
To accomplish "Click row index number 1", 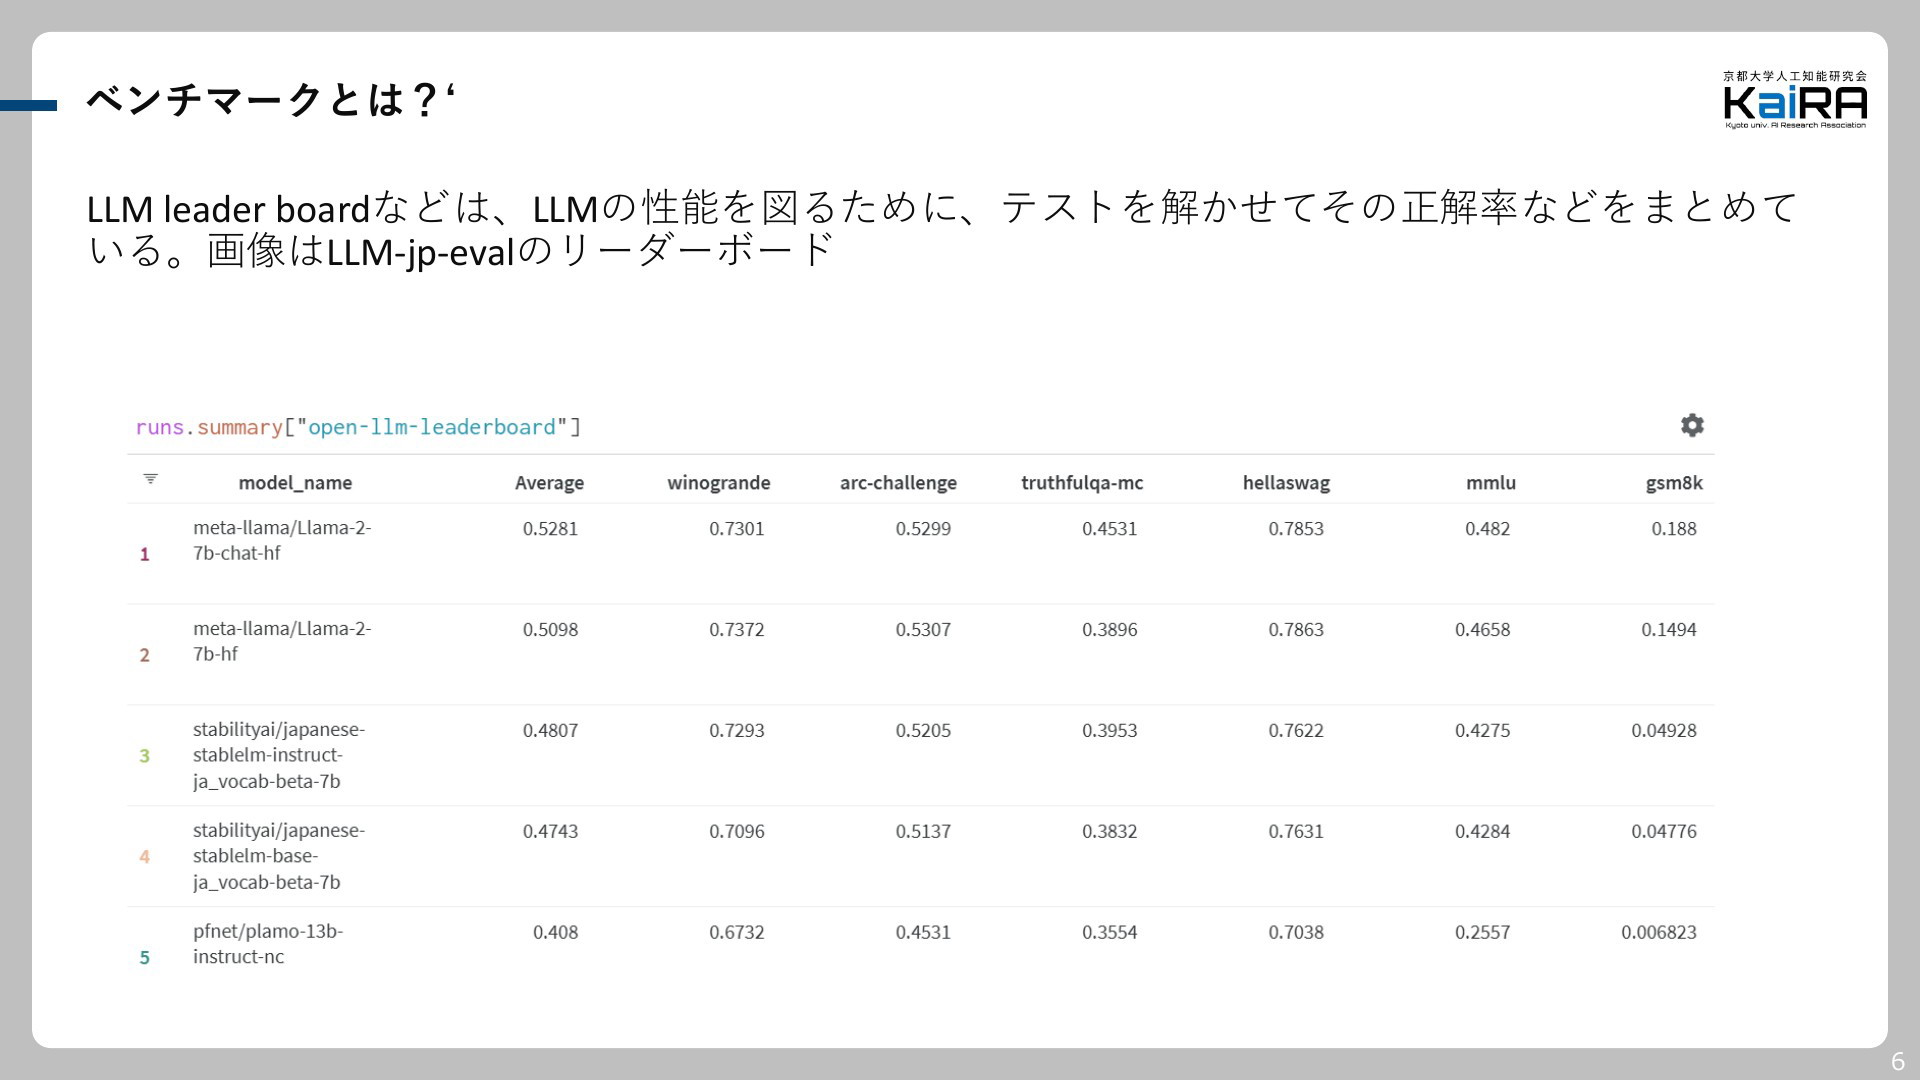I will [145, 554].
